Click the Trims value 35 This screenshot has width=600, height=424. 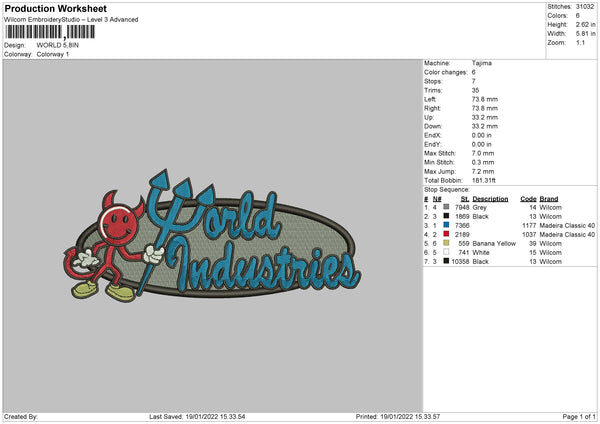475,90
